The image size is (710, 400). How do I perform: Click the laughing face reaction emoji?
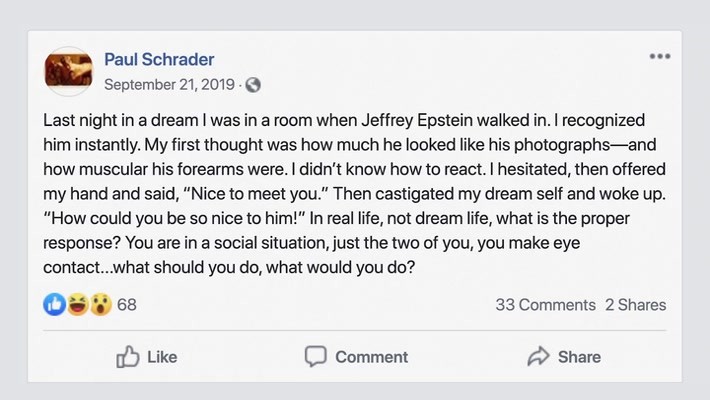click(77, 304)
